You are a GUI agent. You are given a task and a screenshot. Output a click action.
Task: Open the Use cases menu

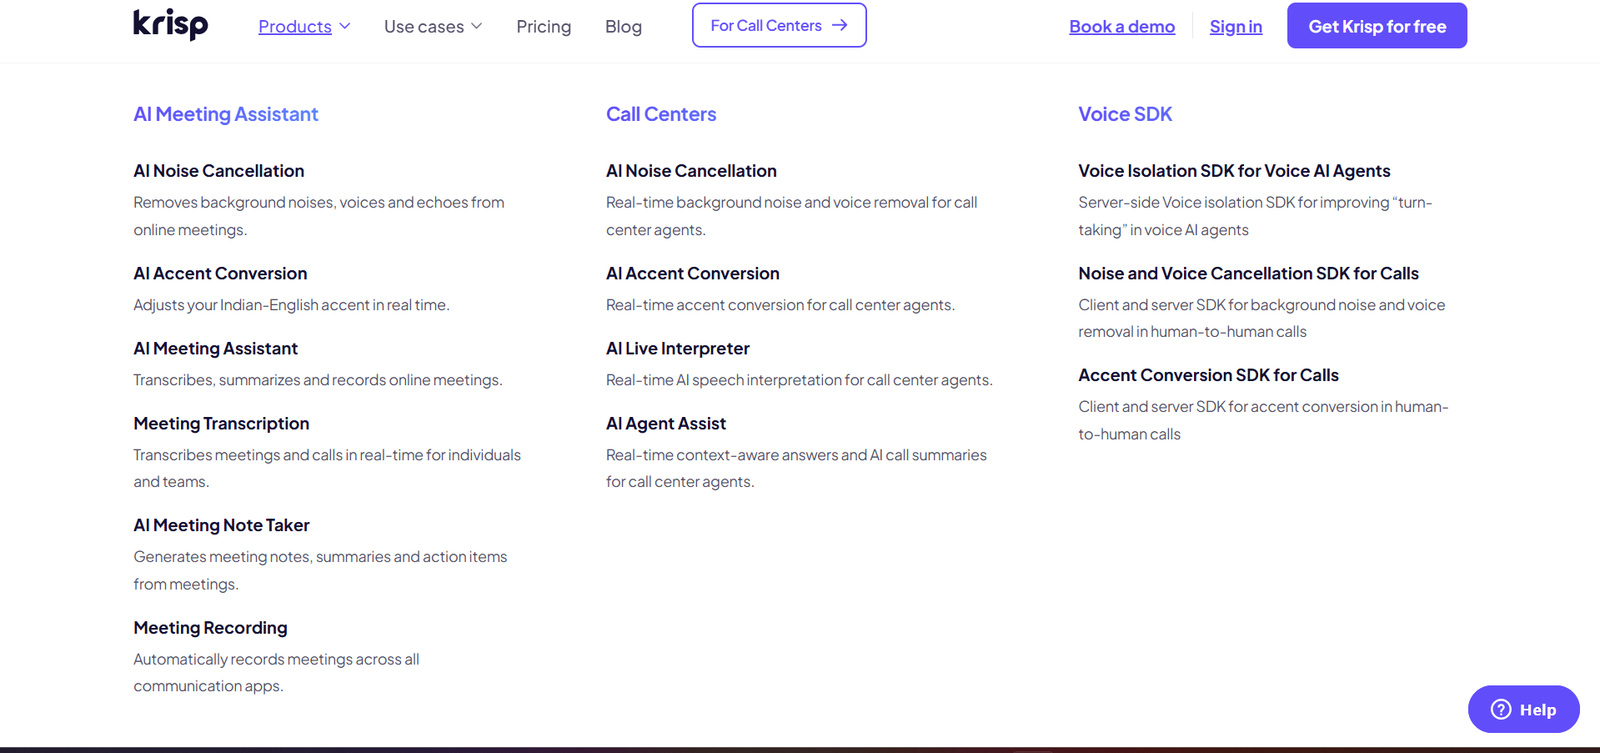tap(424, 26)
